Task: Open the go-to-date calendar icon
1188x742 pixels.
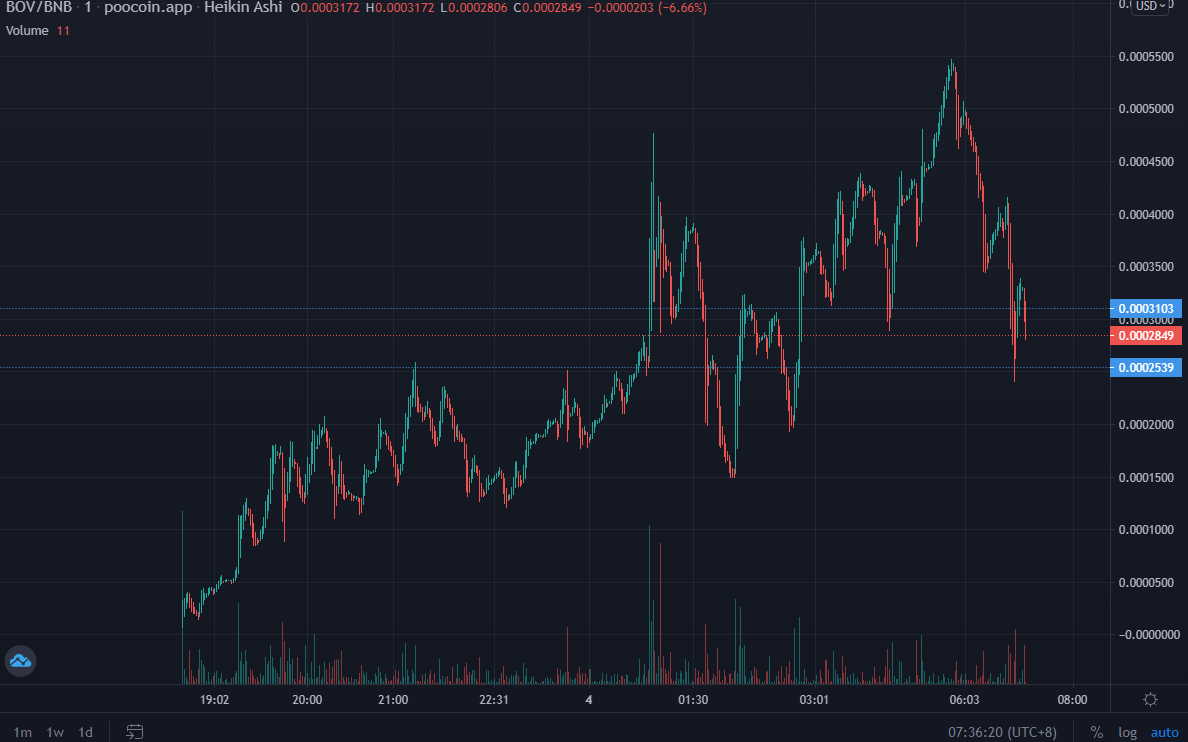Action: (134, 731)
